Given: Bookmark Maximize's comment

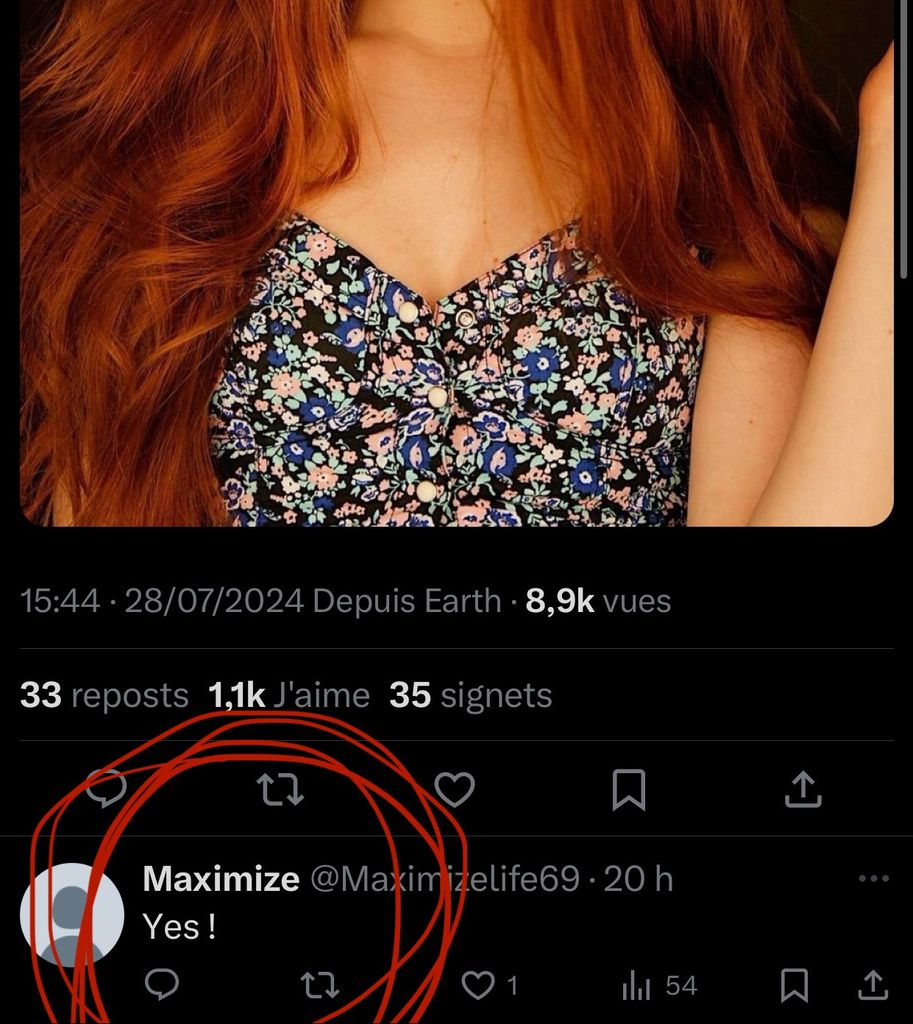Looking at the screenshot, I should coord(794,986).
